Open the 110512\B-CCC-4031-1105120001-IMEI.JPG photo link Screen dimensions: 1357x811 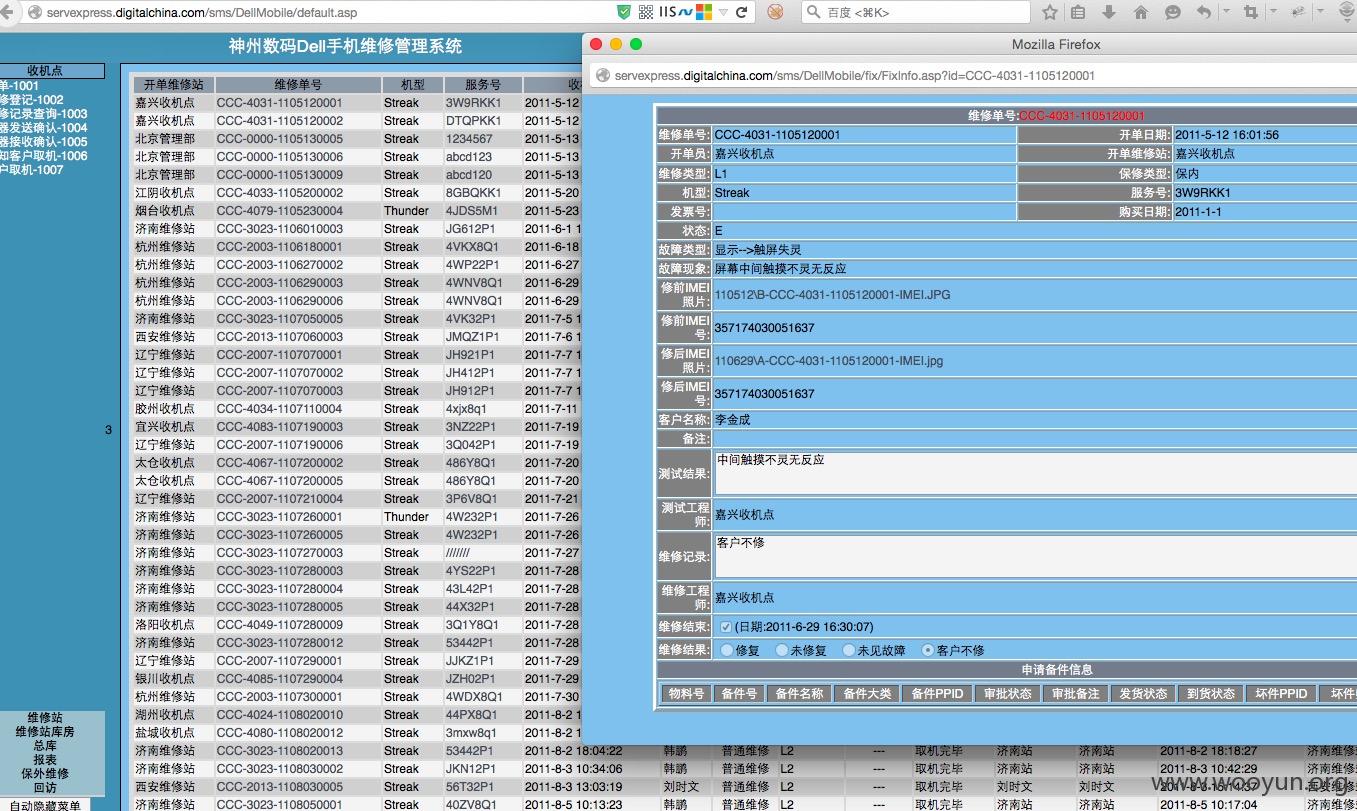pos(832,295)
